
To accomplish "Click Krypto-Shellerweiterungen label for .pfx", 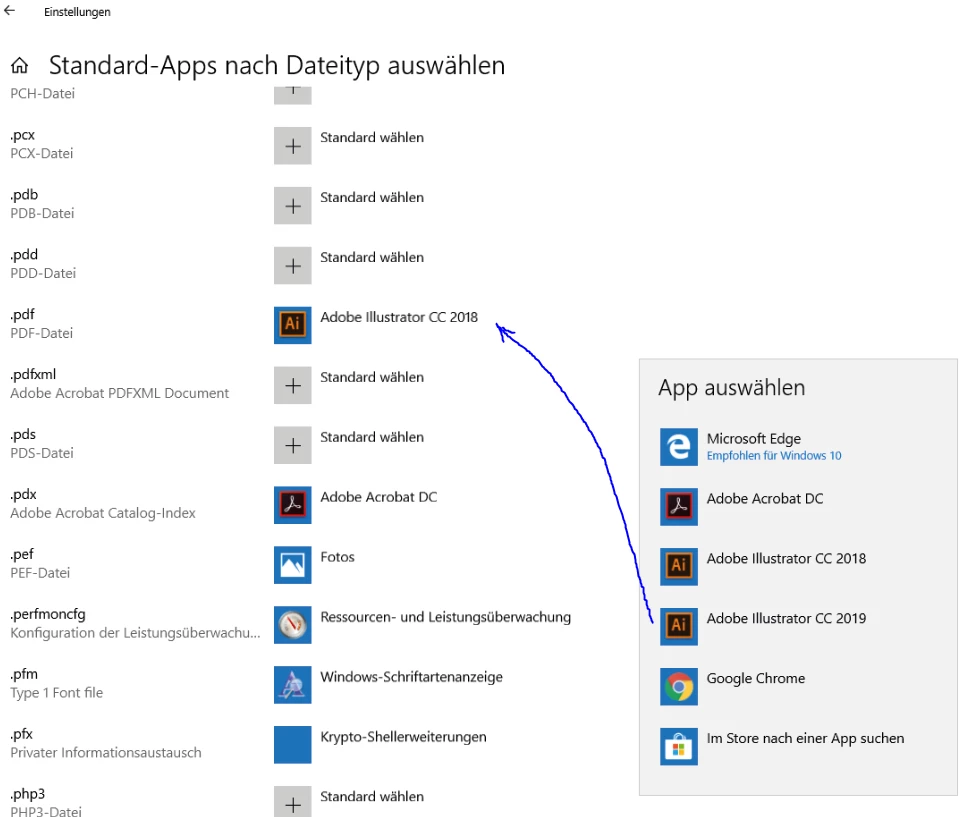I will click(403, 737).
